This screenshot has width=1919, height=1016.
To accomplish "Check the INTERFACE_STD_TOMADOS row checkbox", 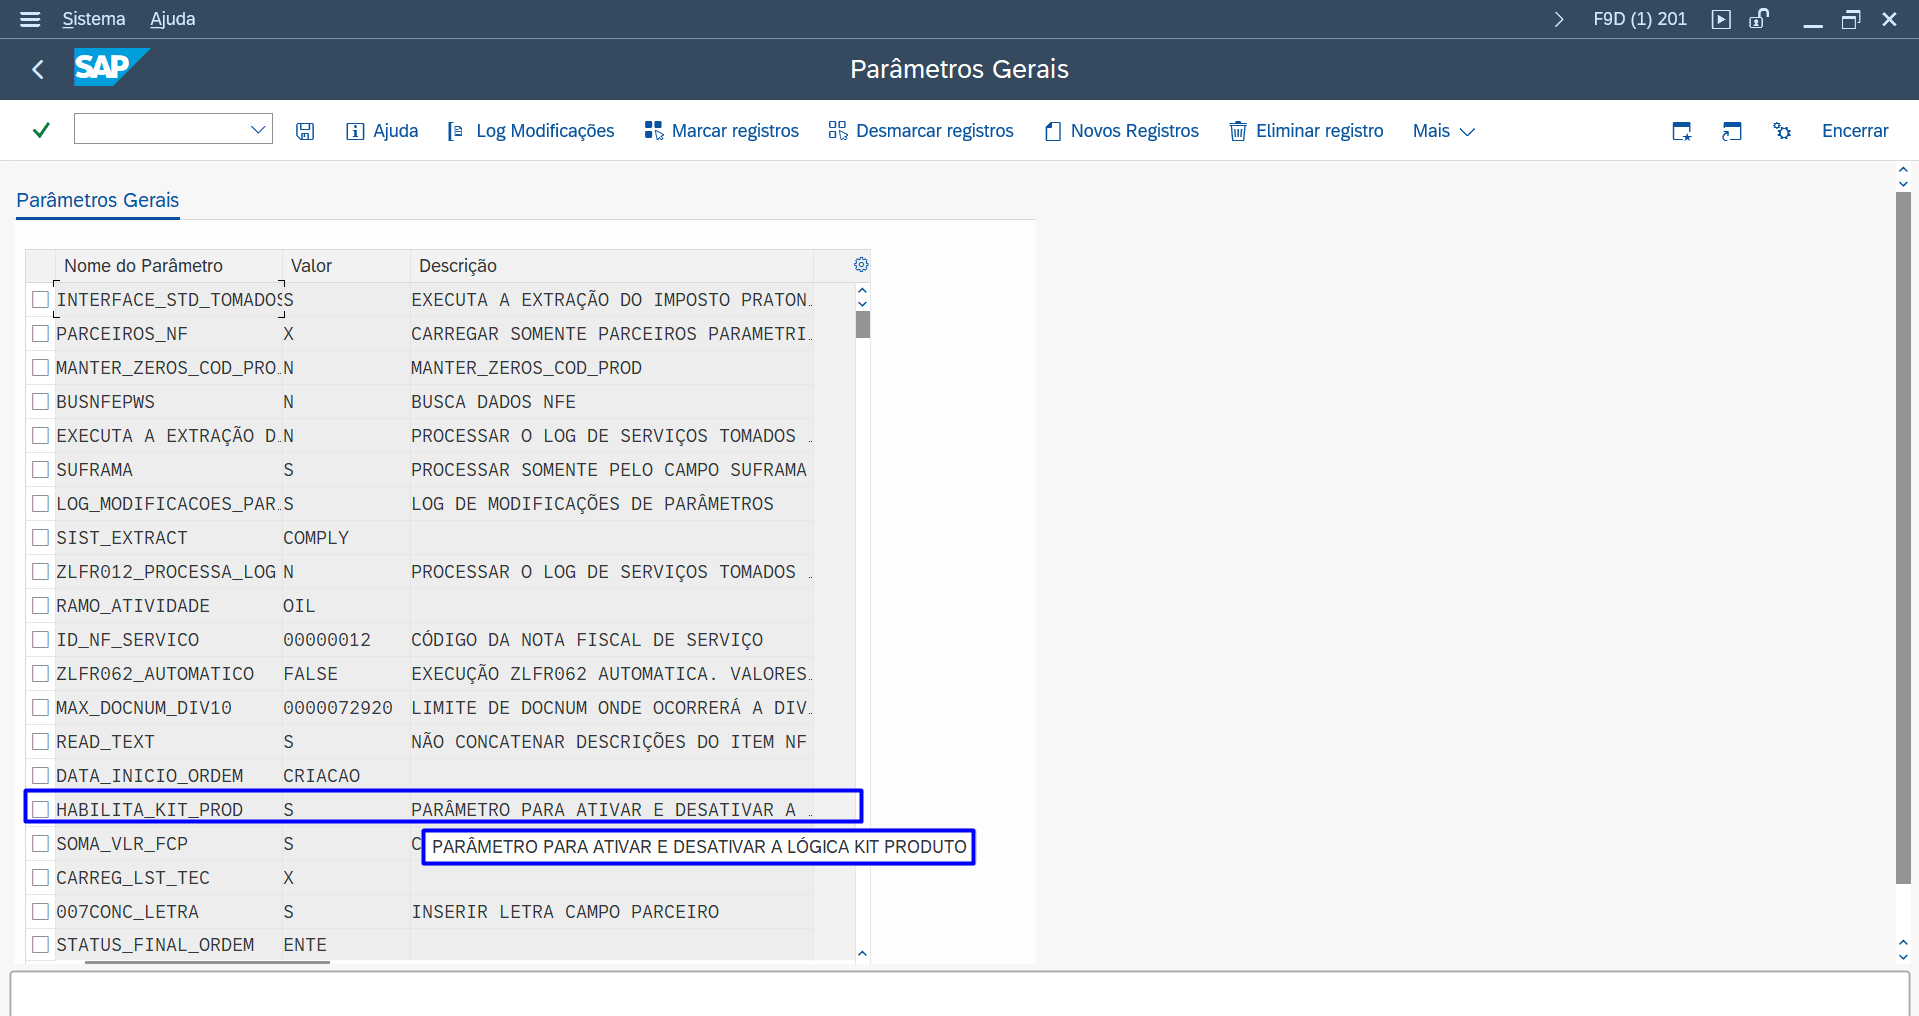I will (x=40, y=300).
